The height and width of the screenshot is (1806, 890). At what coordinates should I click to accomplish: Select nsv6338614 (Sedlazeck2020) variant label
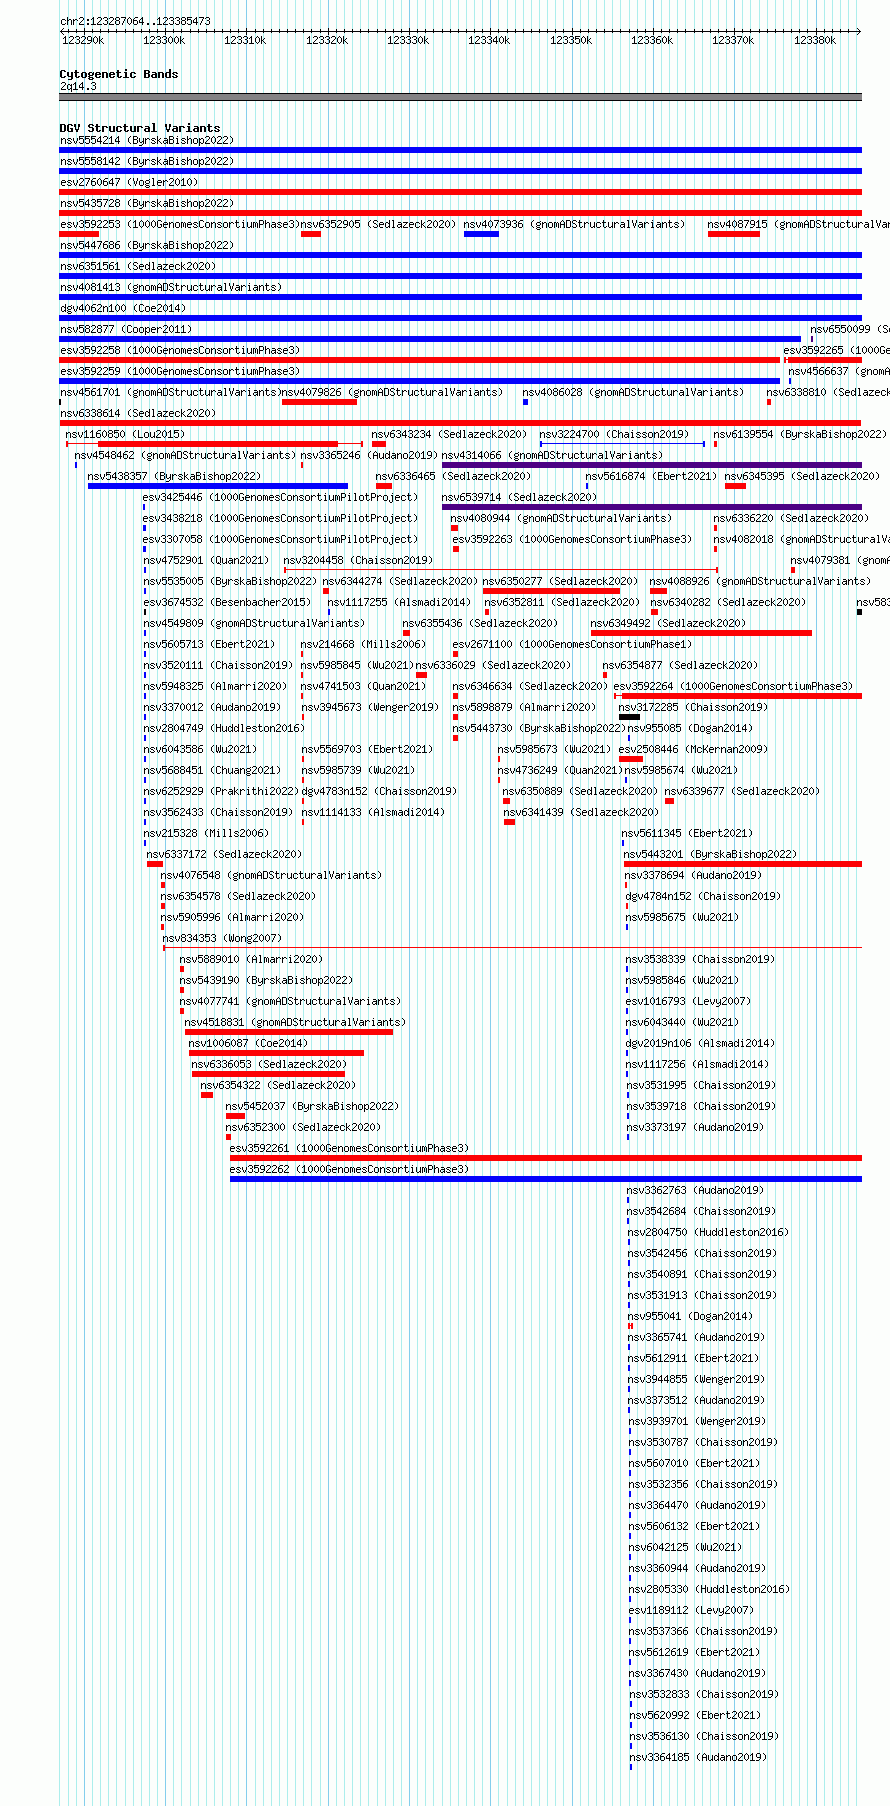[138, 414]
